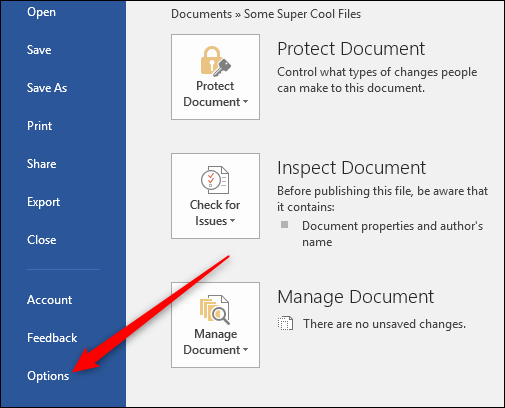Choose Print from the Backstage menu

(39, 126)
